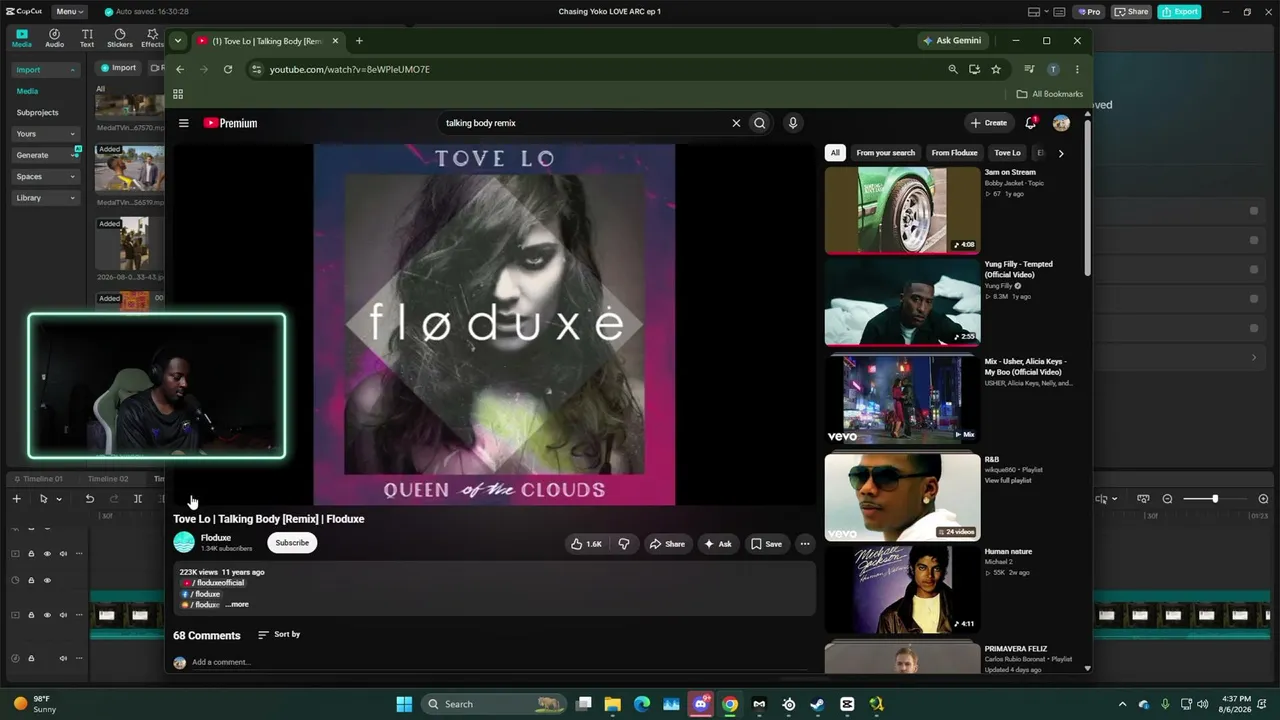Adjust the CapCut timeline zoom slider
Viewport: 1280px width, 720px height.
coord(1215,499)
